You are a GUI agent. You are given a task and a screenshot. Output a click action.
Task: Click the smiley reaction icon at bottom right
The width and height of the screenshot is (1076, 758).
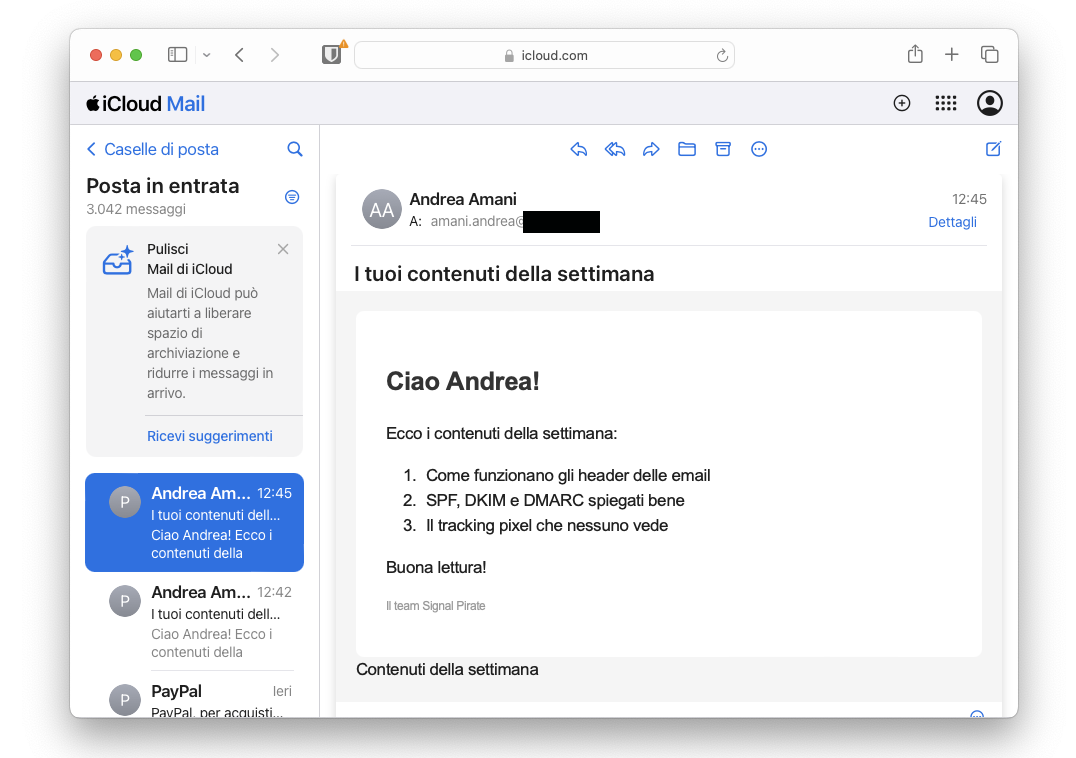point(977,717)
